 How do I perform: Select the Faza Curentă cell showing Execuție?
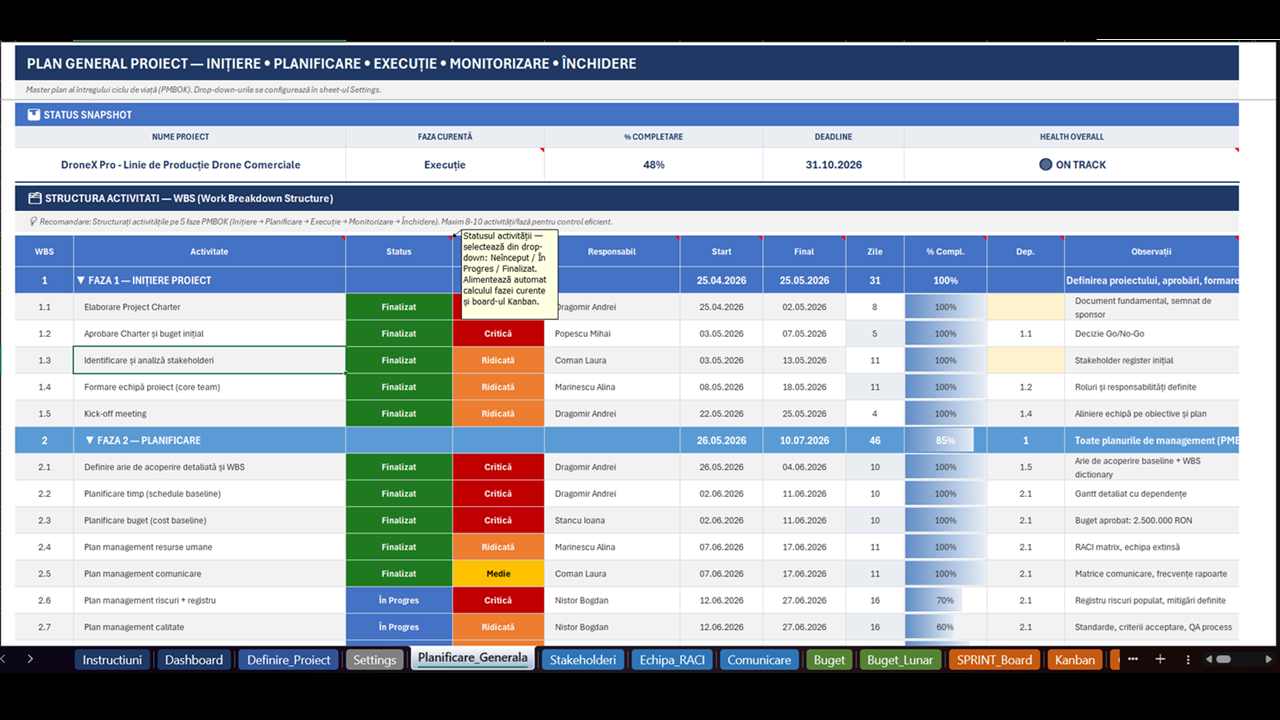click(445, 165)
